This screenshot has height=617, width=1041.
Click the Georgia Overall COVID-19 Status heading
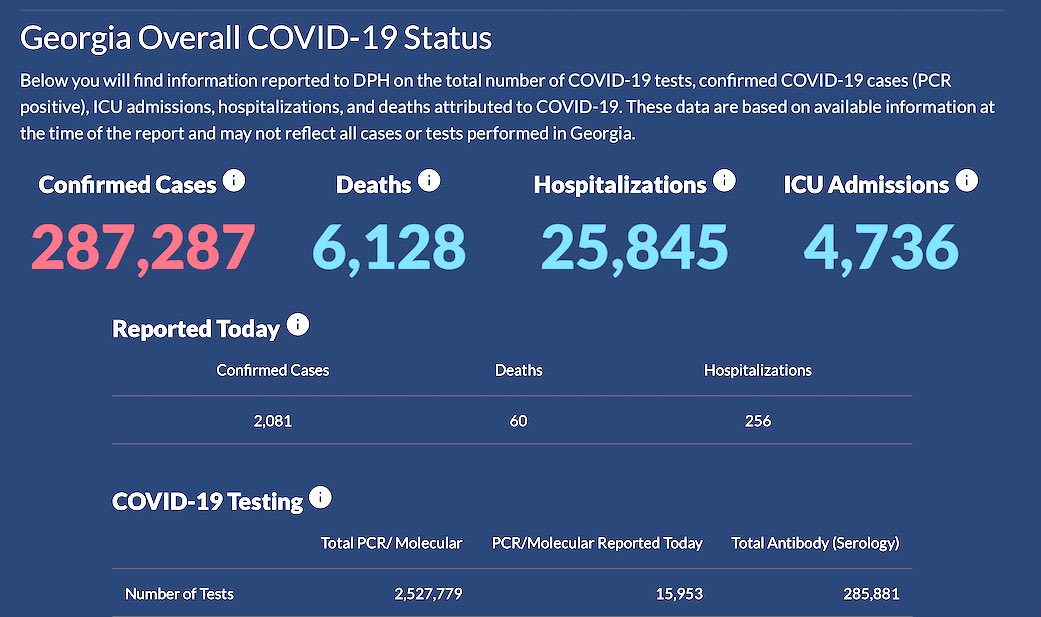pyautogui.click(x=256, y=38)
